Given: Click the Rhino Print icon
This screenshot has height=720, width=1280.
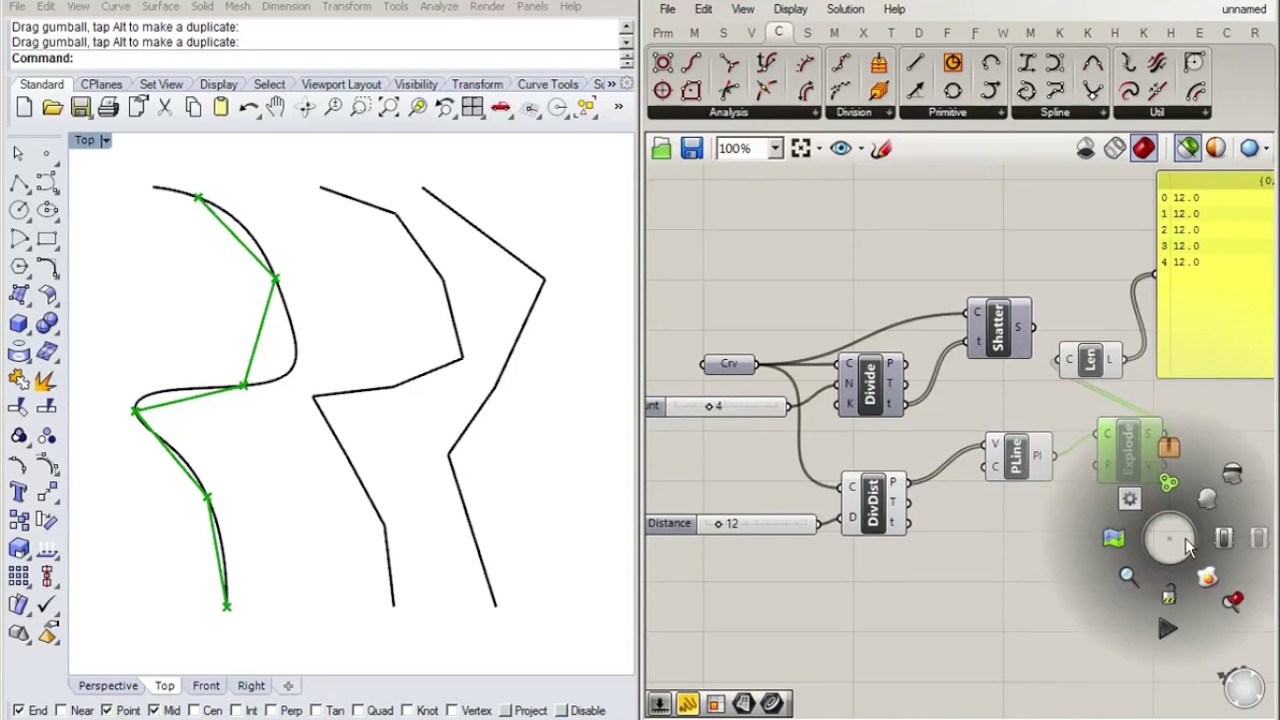Looking at the screenshot, I should pos(109,108).
